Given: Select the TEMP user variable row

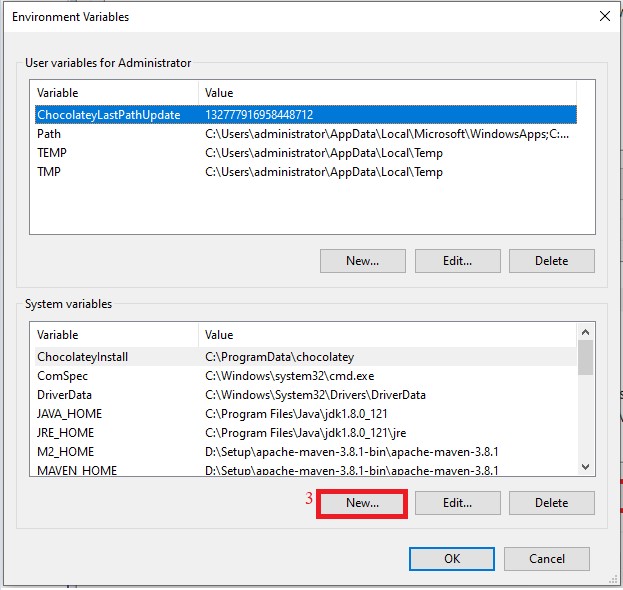Looking at the screenshot, I should [x=306, y=153].
